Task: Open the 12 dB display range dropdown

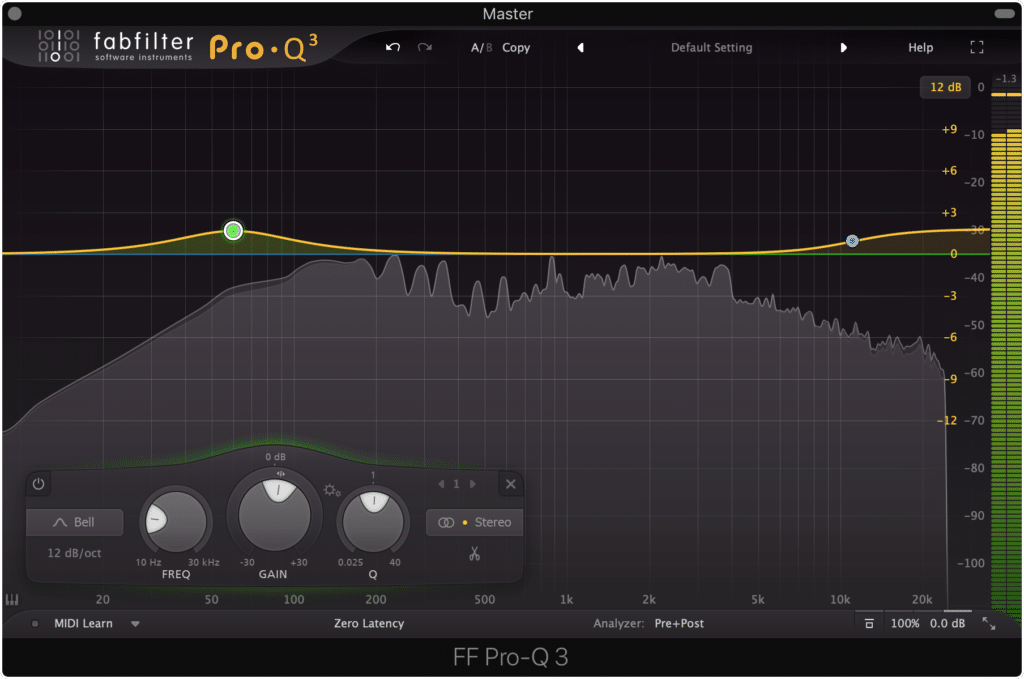Action: (945, 87)
